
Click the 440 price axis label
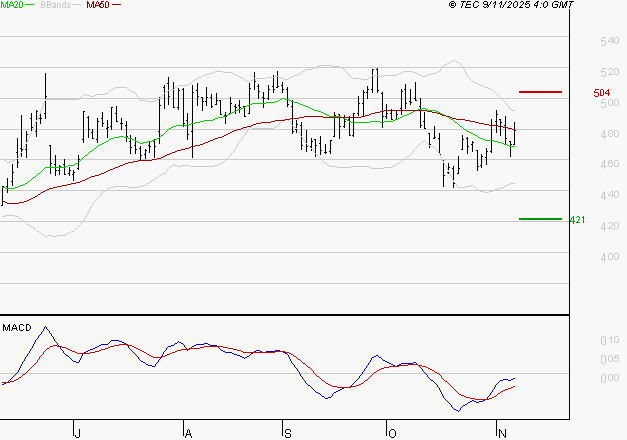pos(610,195)
